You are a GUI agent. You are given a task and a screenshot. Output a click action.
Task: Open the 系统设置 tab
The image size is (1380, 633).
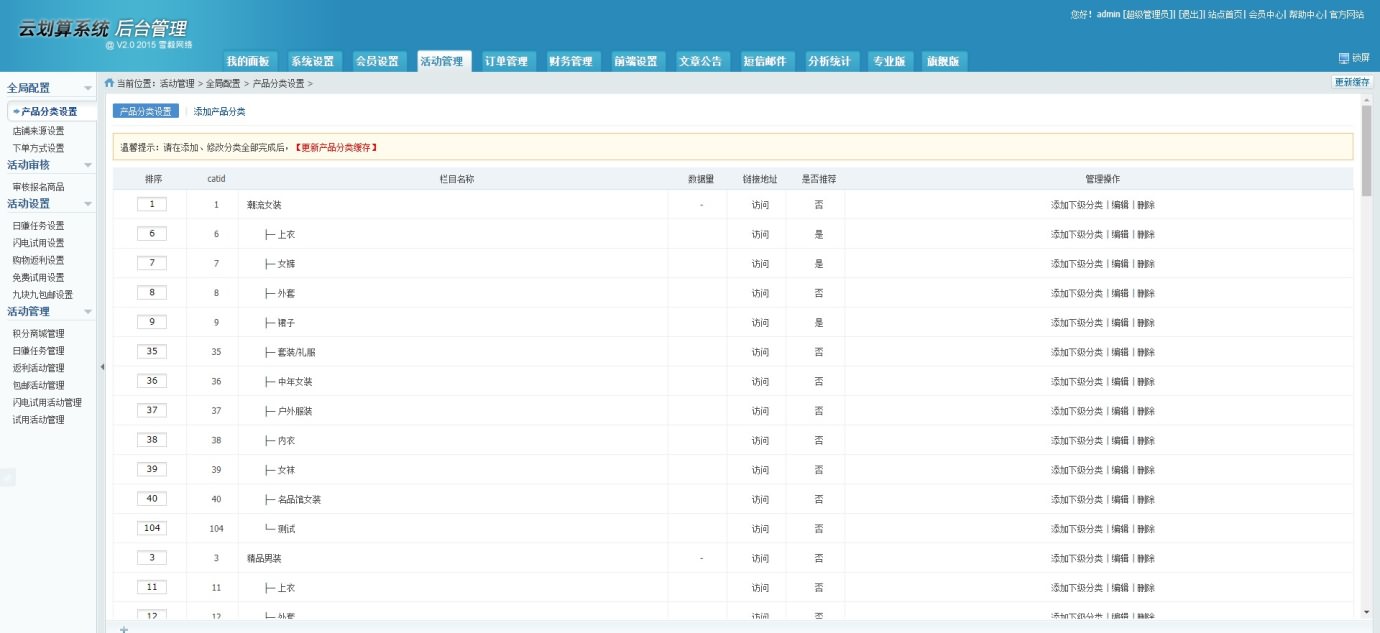(312, 61)
